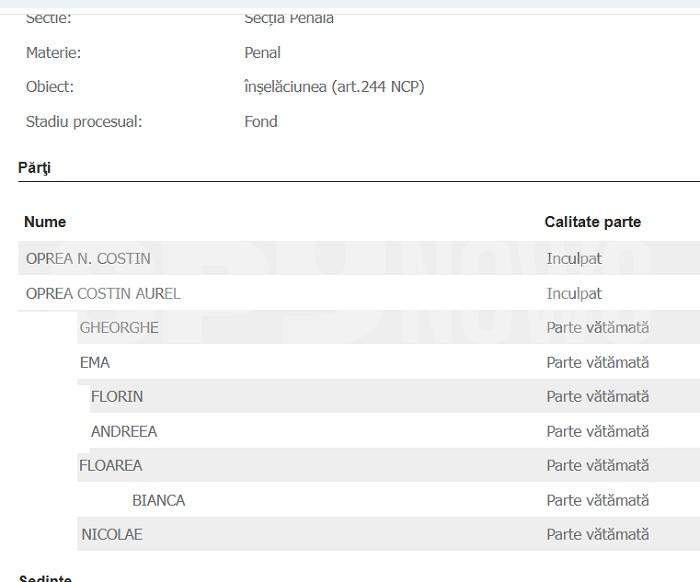
Task: Click Parte vătămată in the NICOLAE row
Action: [597, 535]
